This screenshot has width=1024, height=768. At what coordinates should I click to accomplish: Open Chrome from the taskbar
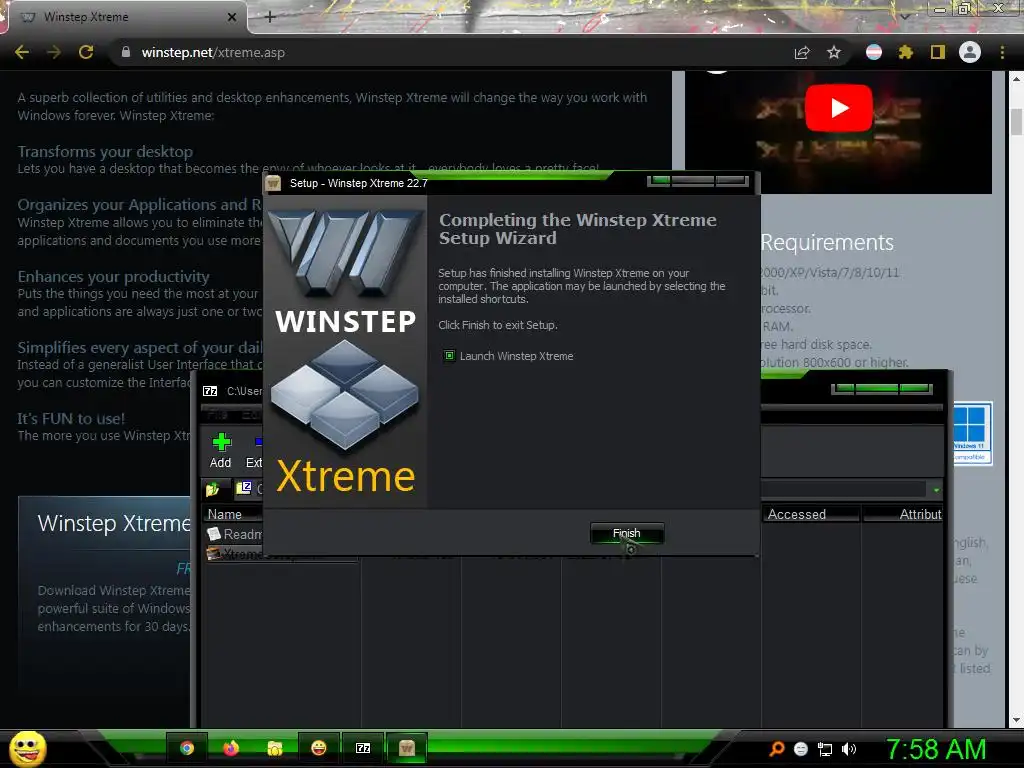click(x=187, y=748)
